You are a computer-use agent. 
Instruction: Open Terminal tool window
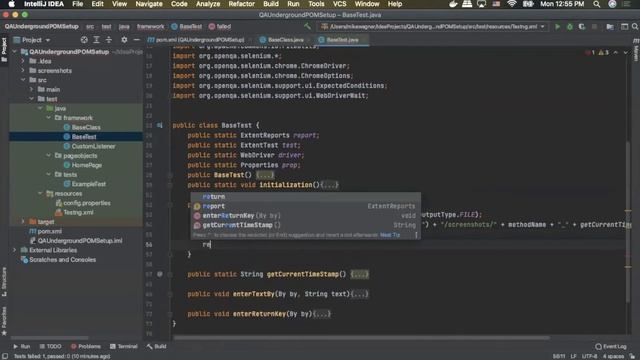124,347
